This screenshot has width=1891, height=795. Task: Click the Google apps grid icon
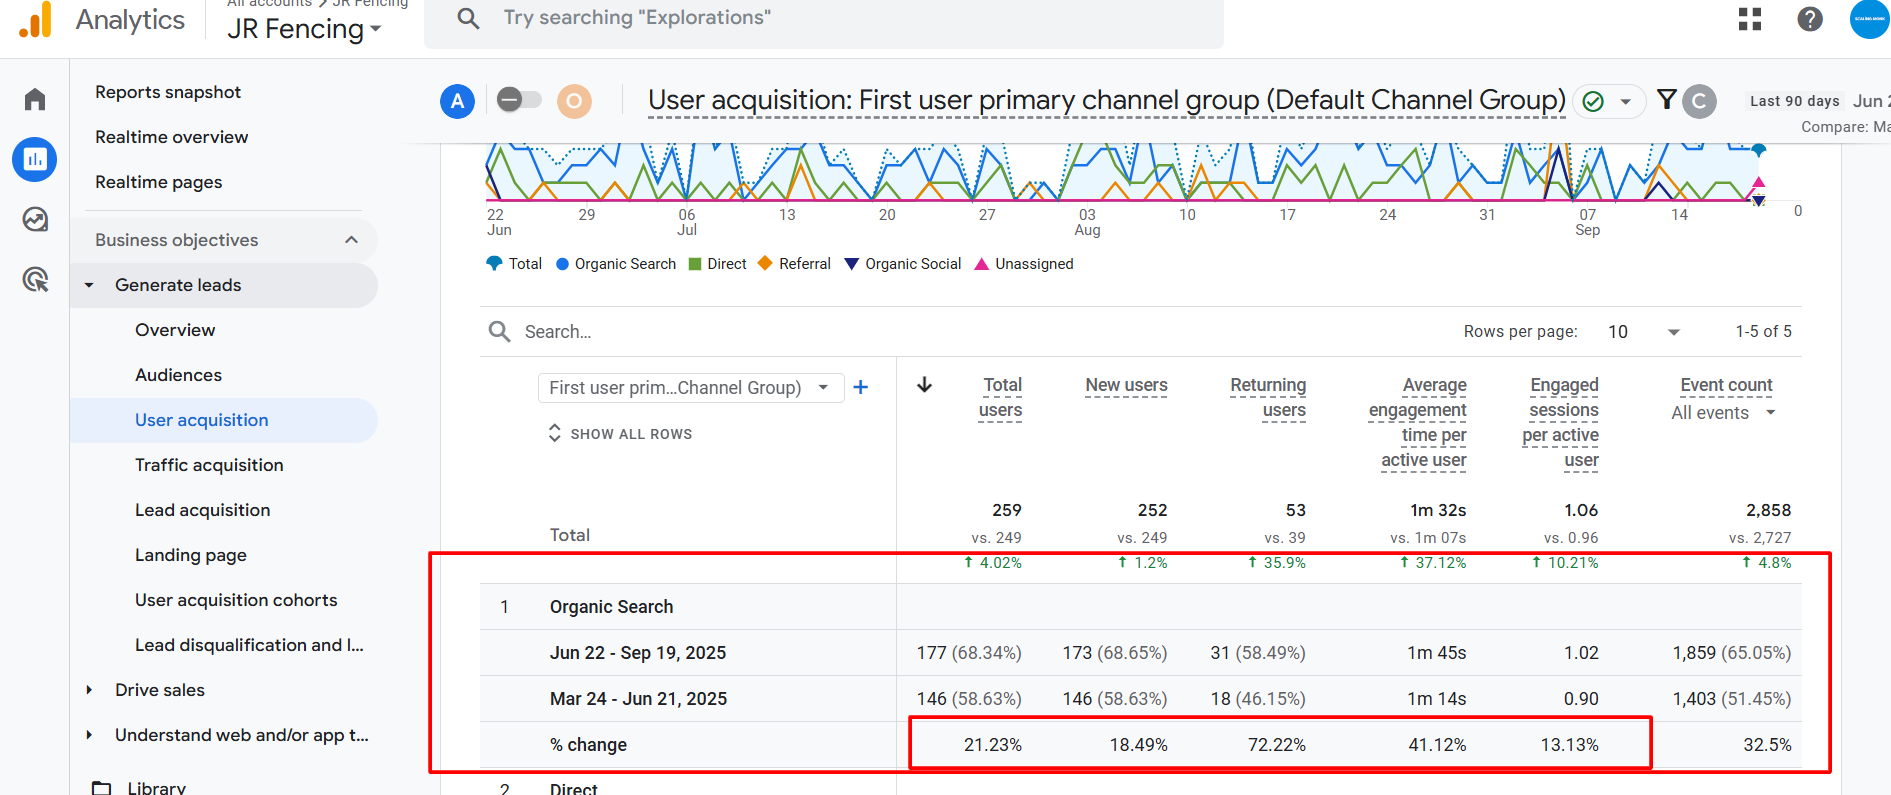[1749, 19]
